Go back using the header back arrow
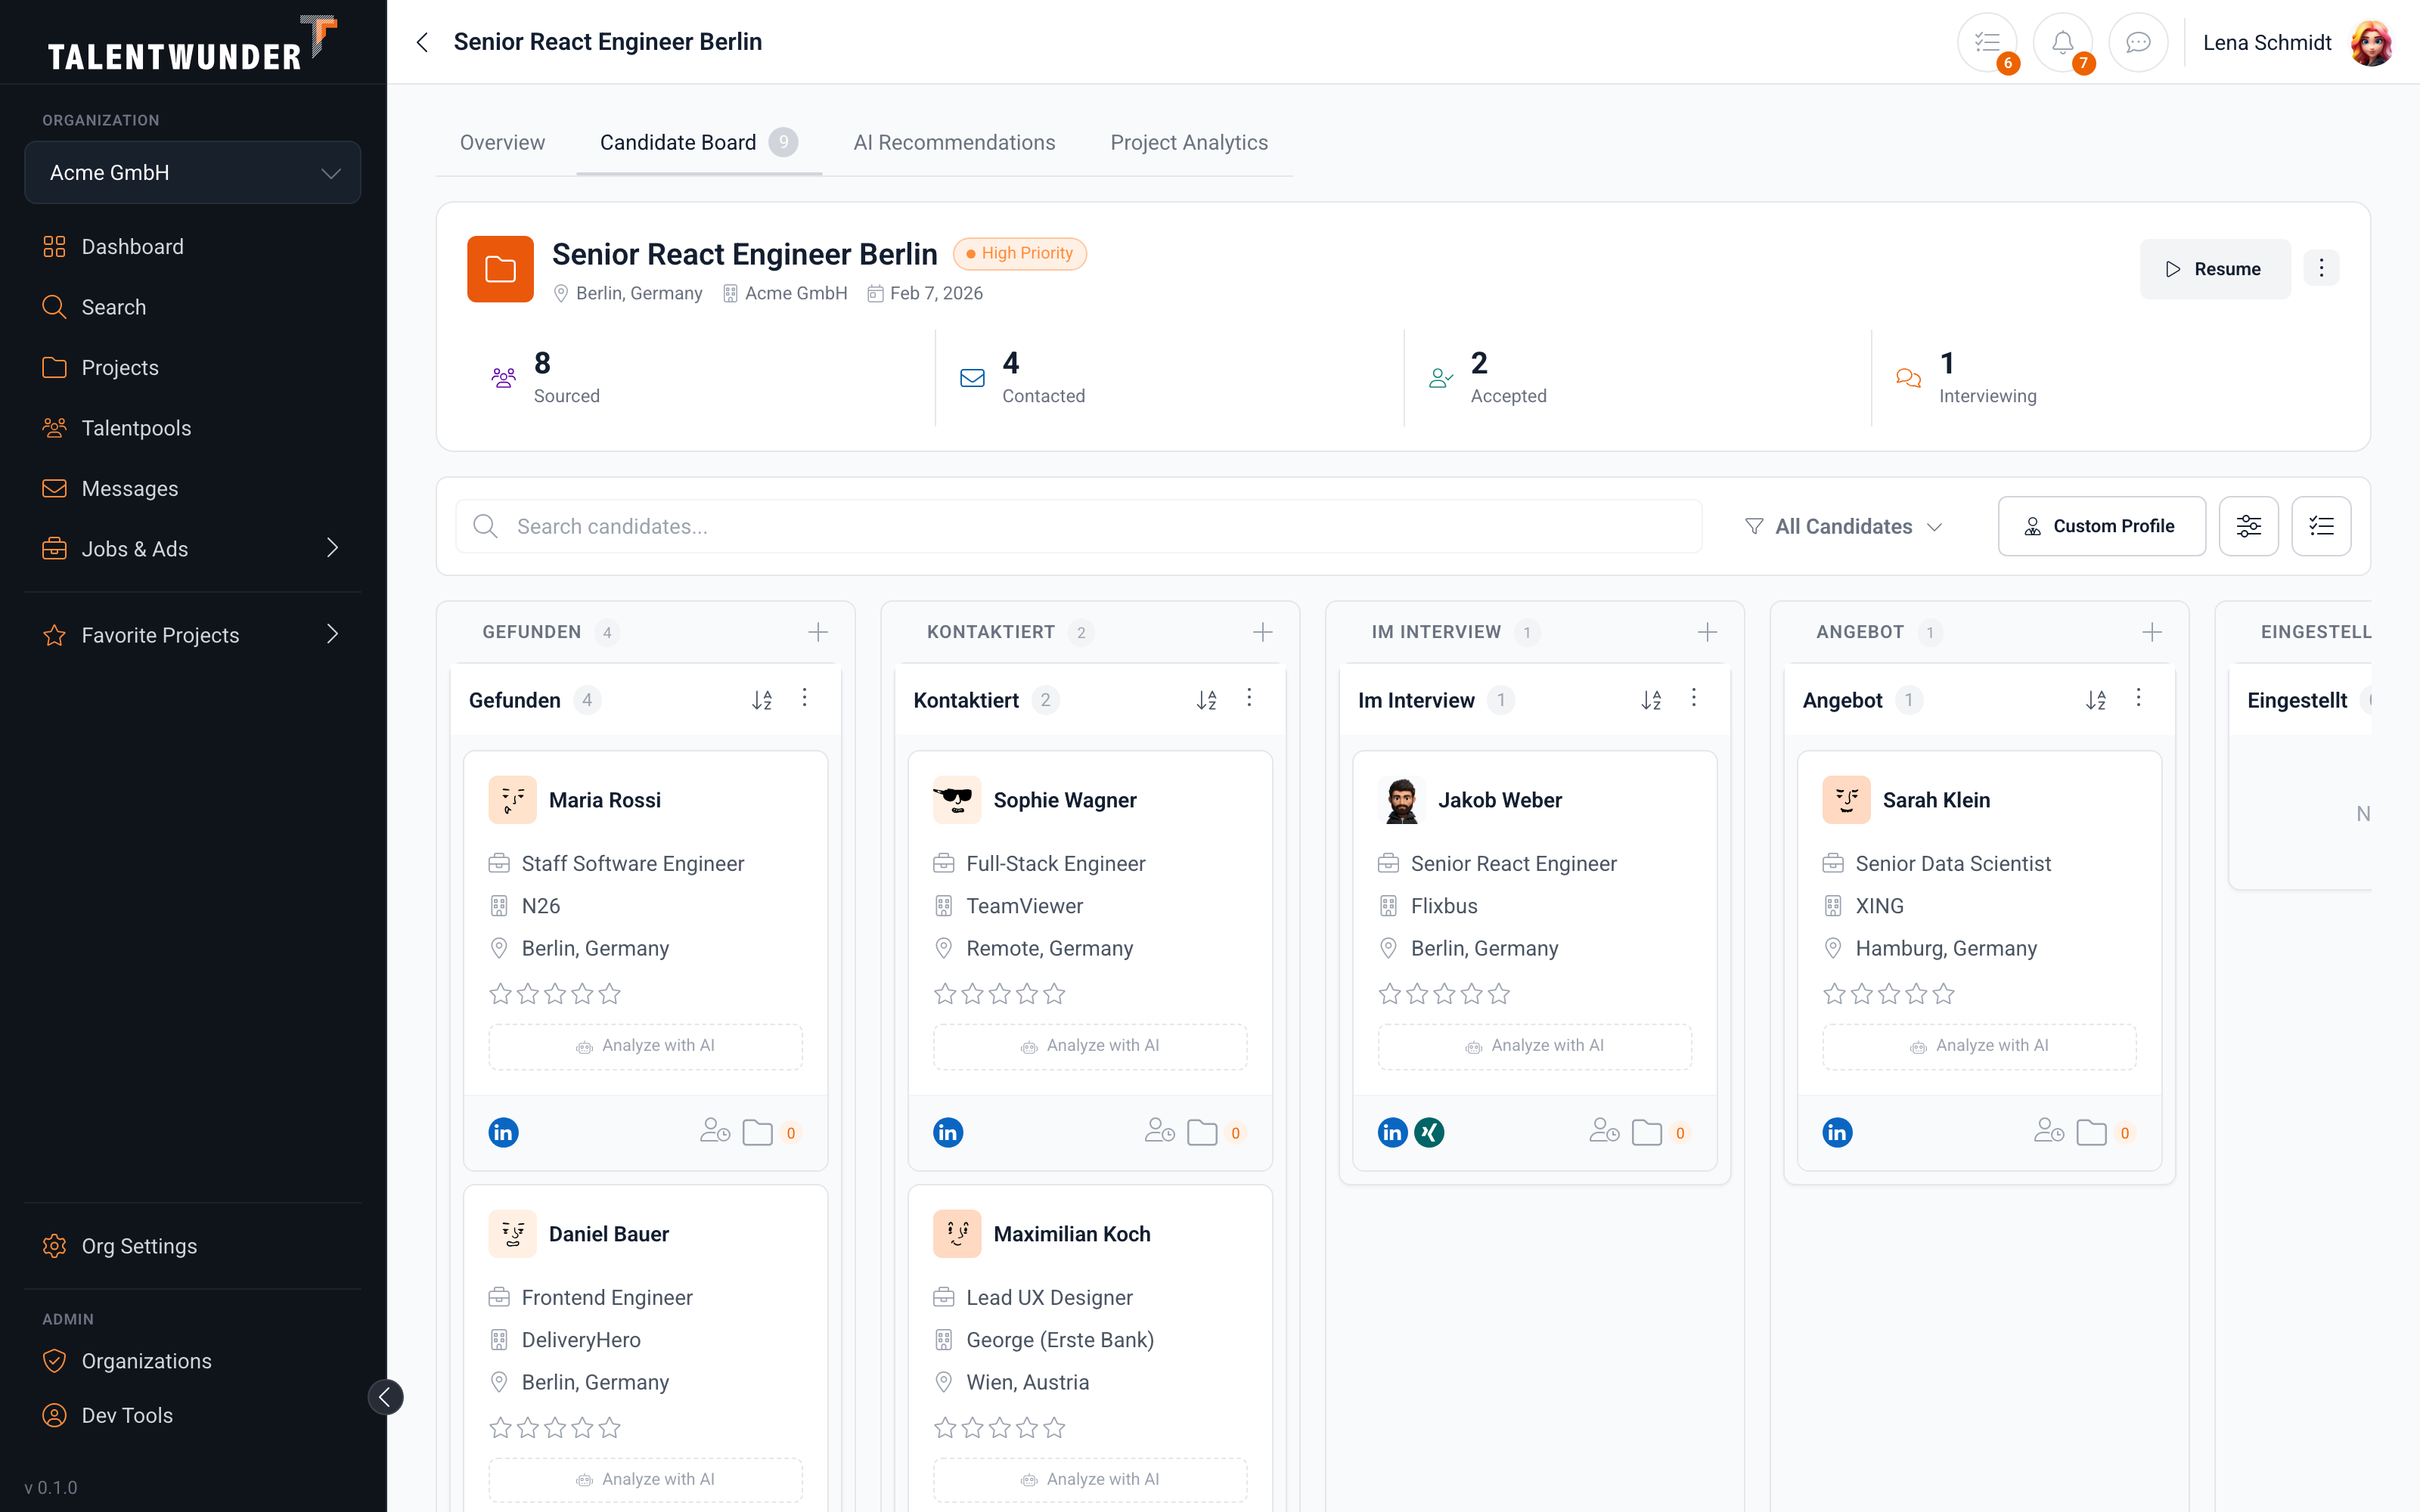This screenshot has height=1512, width=2420. point(422,42)
